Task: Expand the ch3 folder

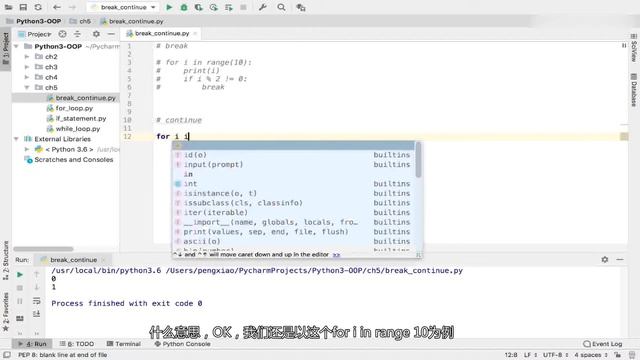Action: click(27, 67)
